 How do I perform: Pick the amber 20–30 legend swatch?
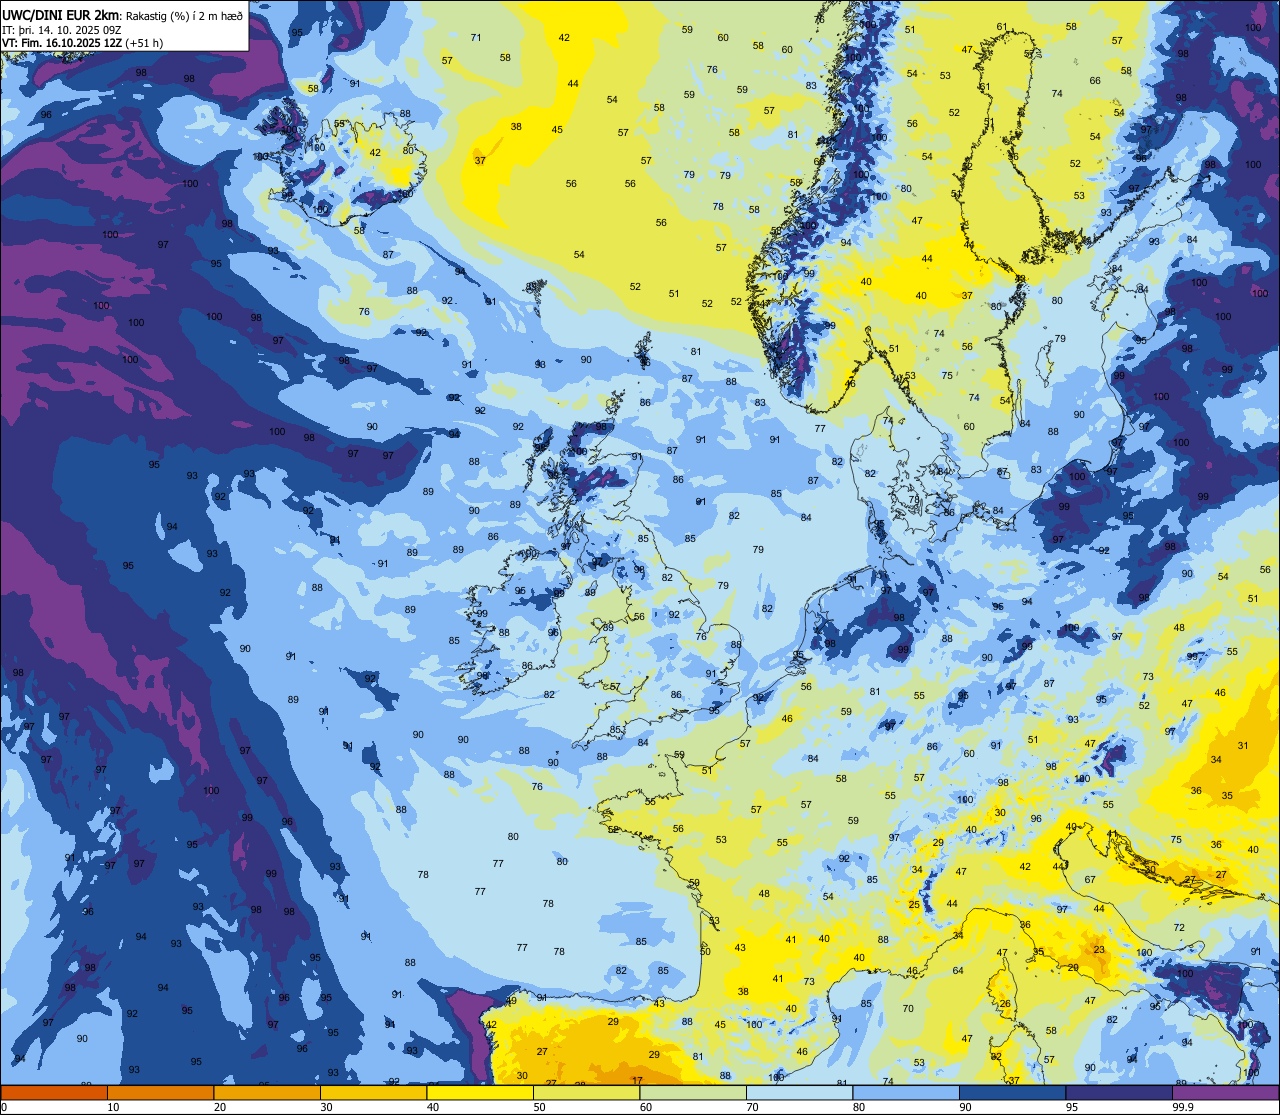267,1092
